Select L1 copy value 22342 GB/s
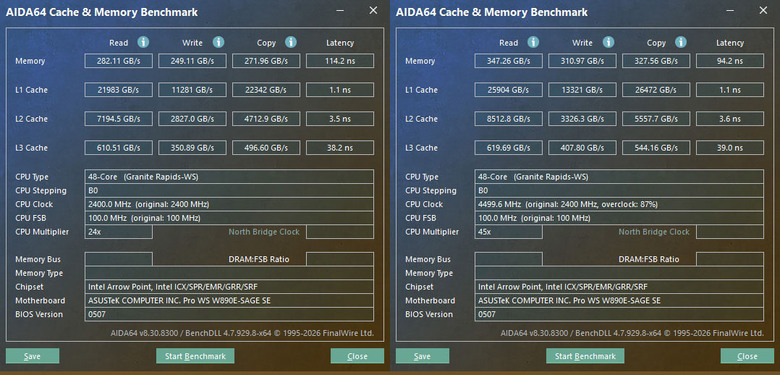Viewport: 780px width, 375px height. tap(266, 90)
